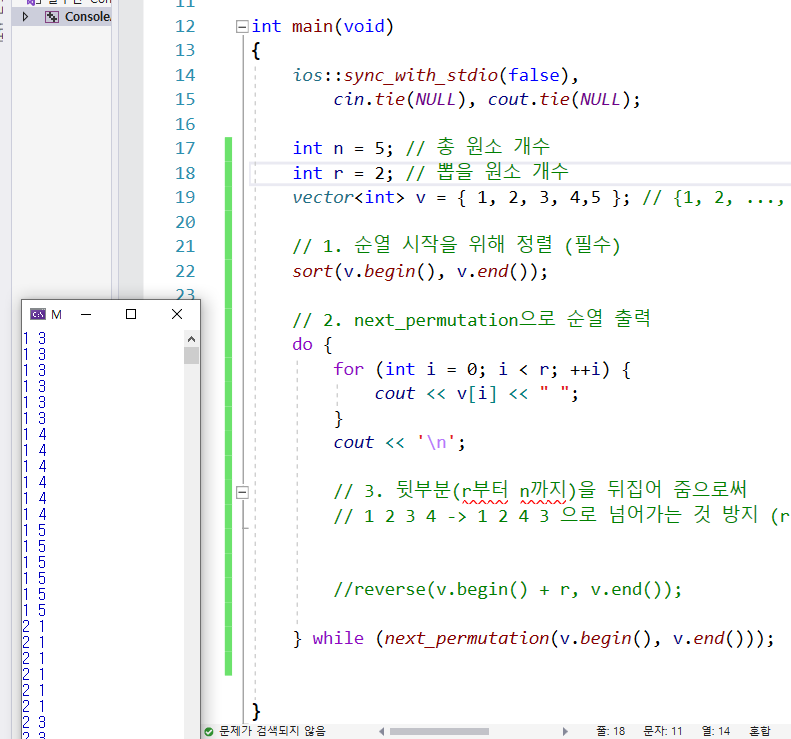This screenshot has width=791, height=739.
Task: Click the 'int n = 5;' declaration
Action: tap(343, 148)
